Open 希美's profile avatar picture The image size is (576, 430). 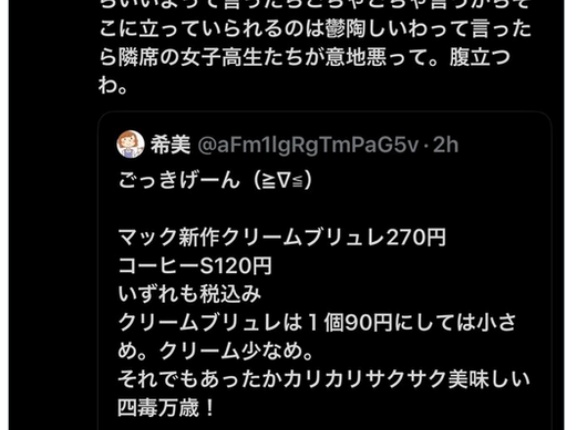pyautogui.click(x=130, y=144)
